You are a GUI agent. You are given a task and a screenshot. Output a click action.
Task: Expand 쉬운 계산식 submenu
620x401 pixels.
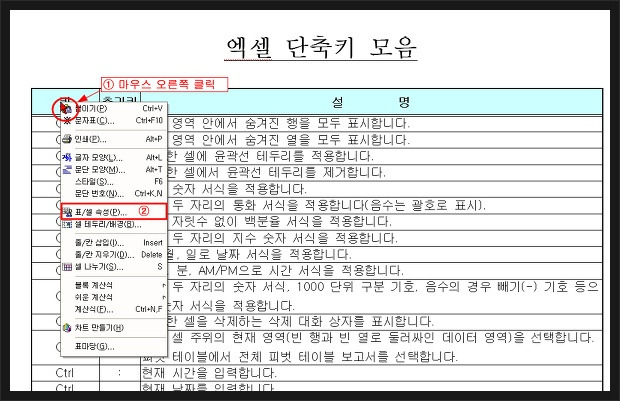click(x=114, y=297)
